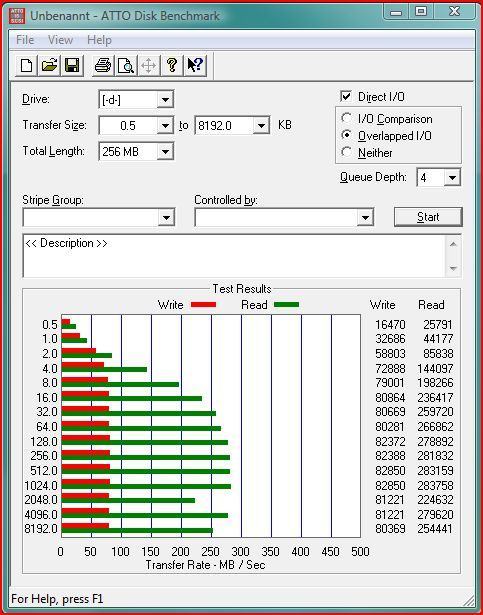Close the ATTO Disk Benchmark window
This screenshot has height=615, width=483.
click(454, 12)
